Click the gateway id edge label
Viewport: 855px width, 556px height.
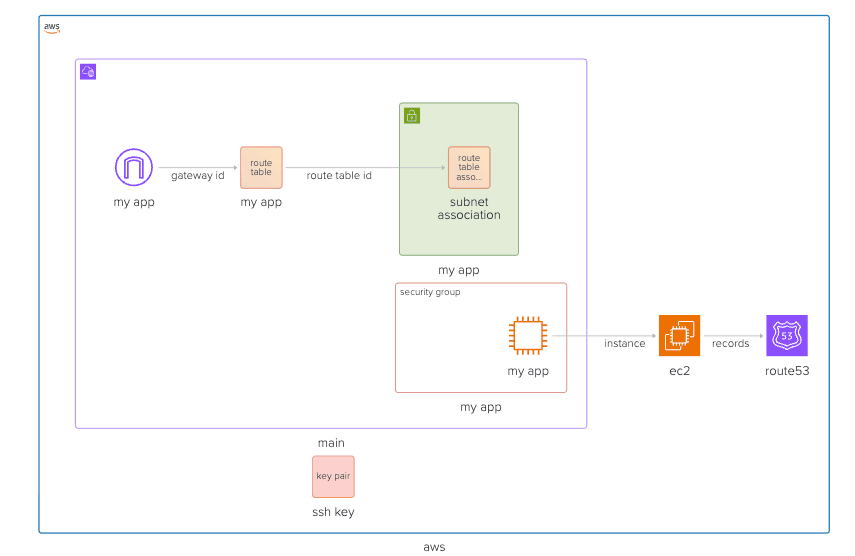[x=198, y=176]
